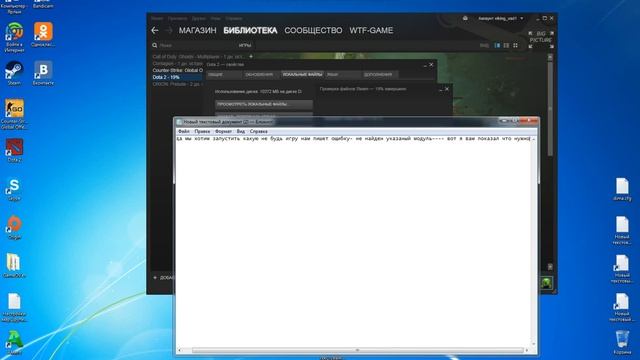Select Dota 2 - 19% in library list
The height and width of the screenshot is (360, 640).
[178, 77]
